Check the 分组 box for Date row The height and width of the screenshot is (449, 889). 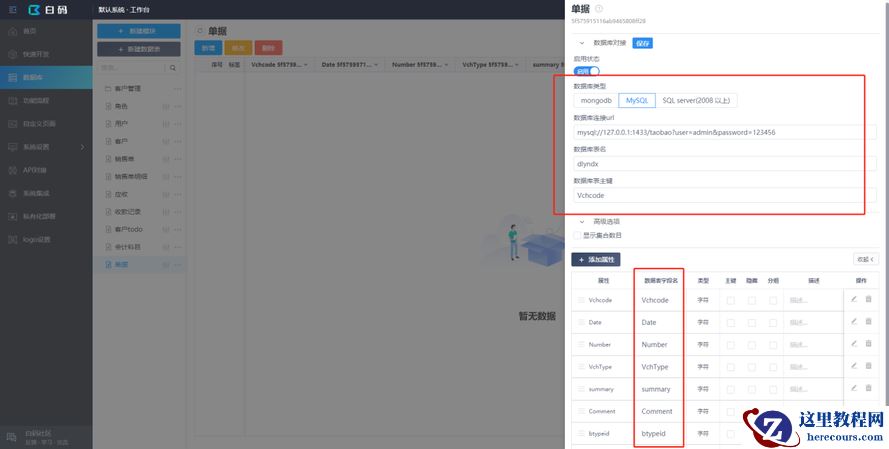click(773, 322)
